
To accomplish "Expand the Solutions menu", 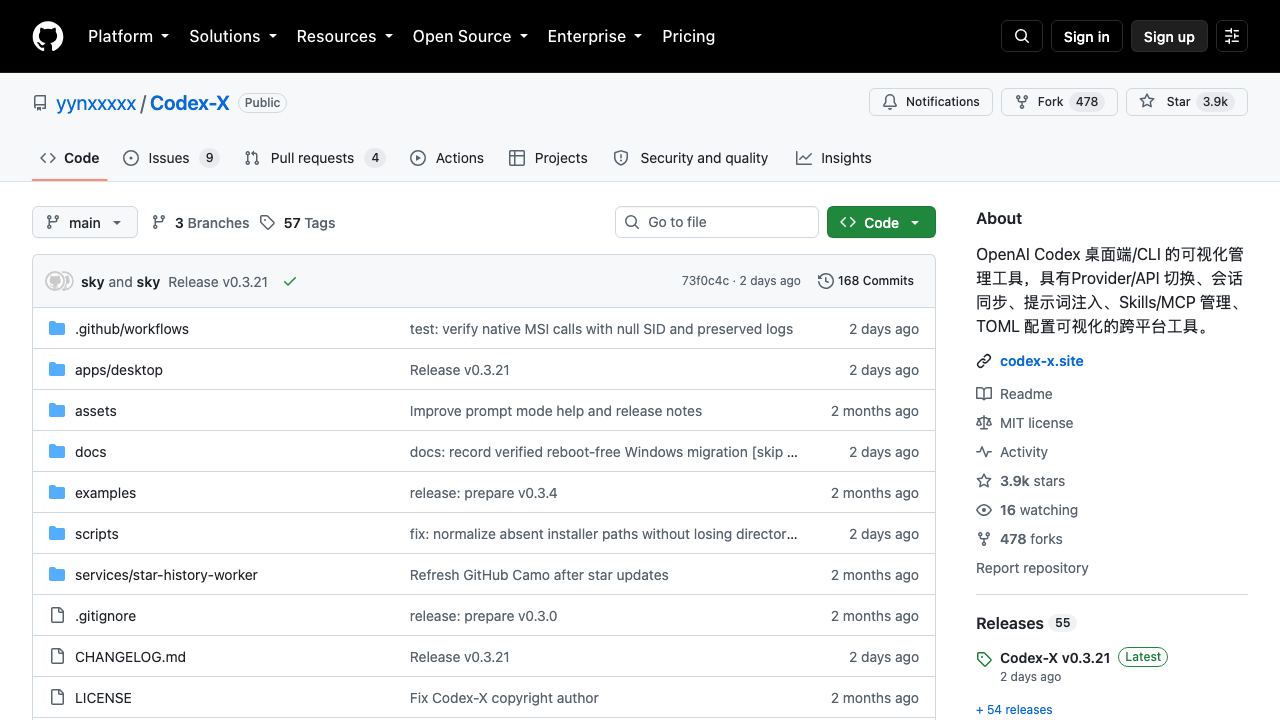I will coord(233,36).
